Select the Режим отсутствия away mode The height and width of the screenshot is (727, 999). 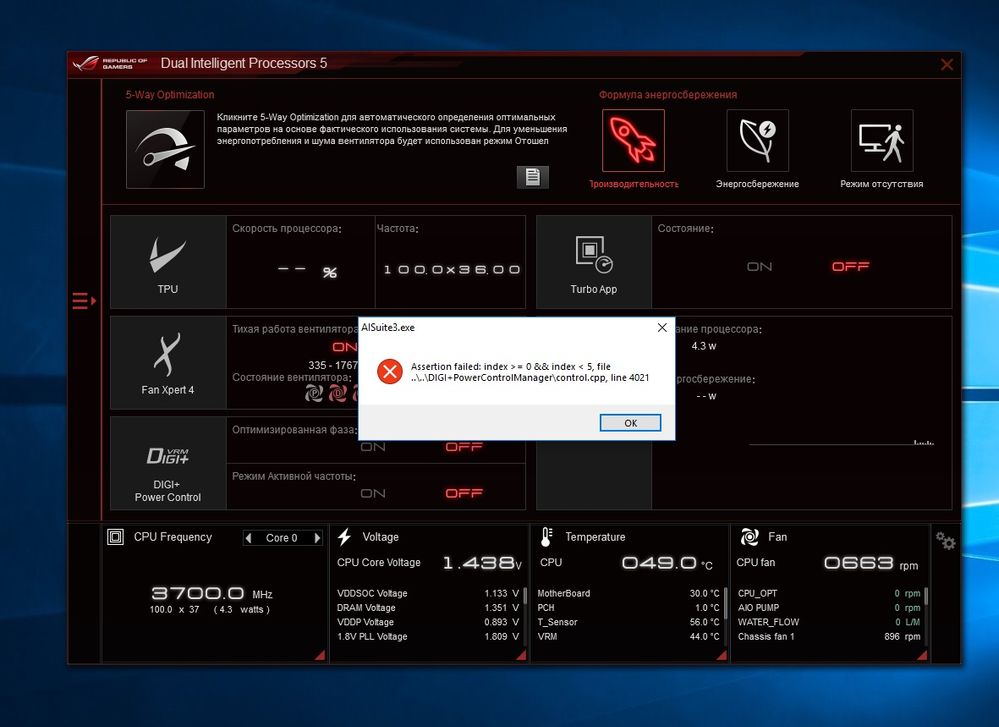coord(882,140)
